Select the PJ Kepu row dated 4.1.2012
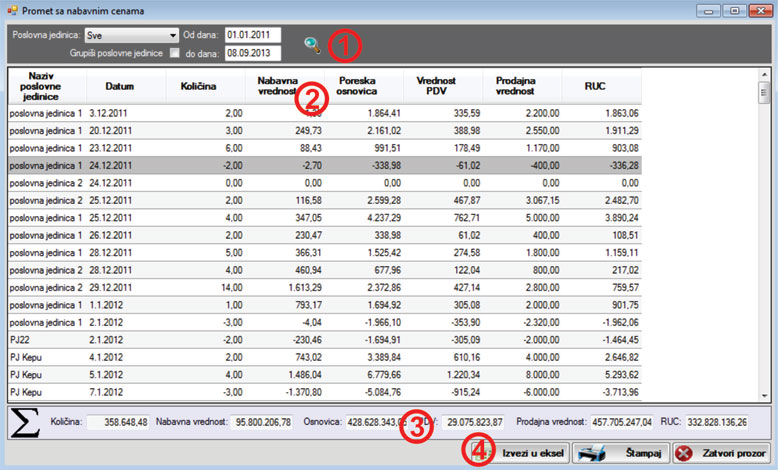This screenshot has width=778, height=470. pos(324,357)
